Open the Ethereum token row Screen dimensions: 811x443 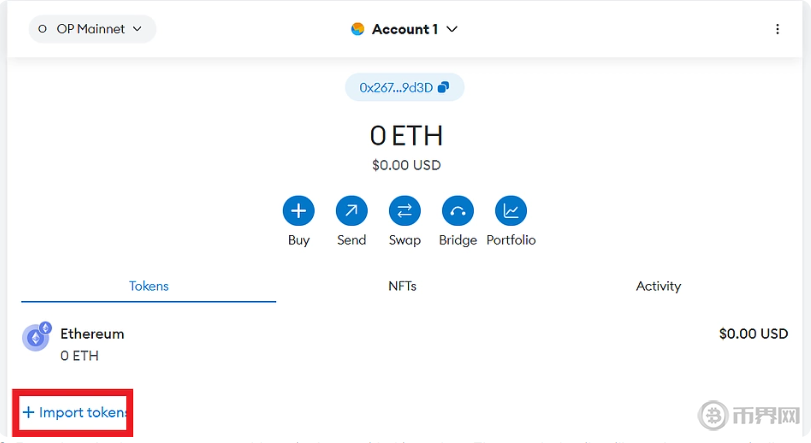click(x=400, y=344)
